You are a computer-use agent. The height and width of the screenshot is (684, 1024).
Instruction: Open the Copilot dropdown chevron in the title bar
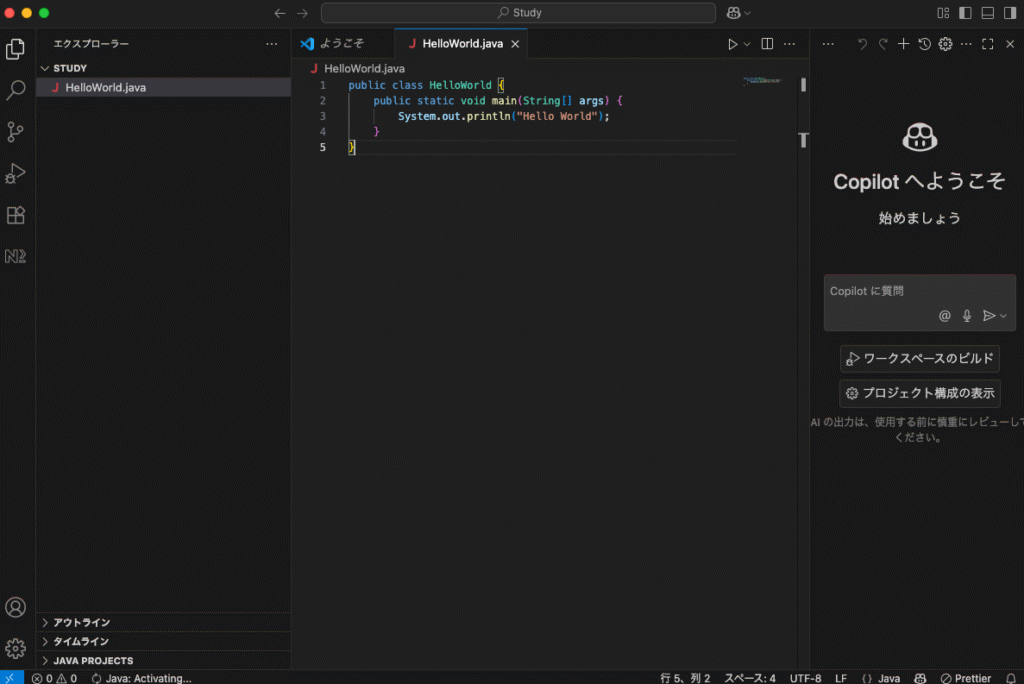[748, 13]
